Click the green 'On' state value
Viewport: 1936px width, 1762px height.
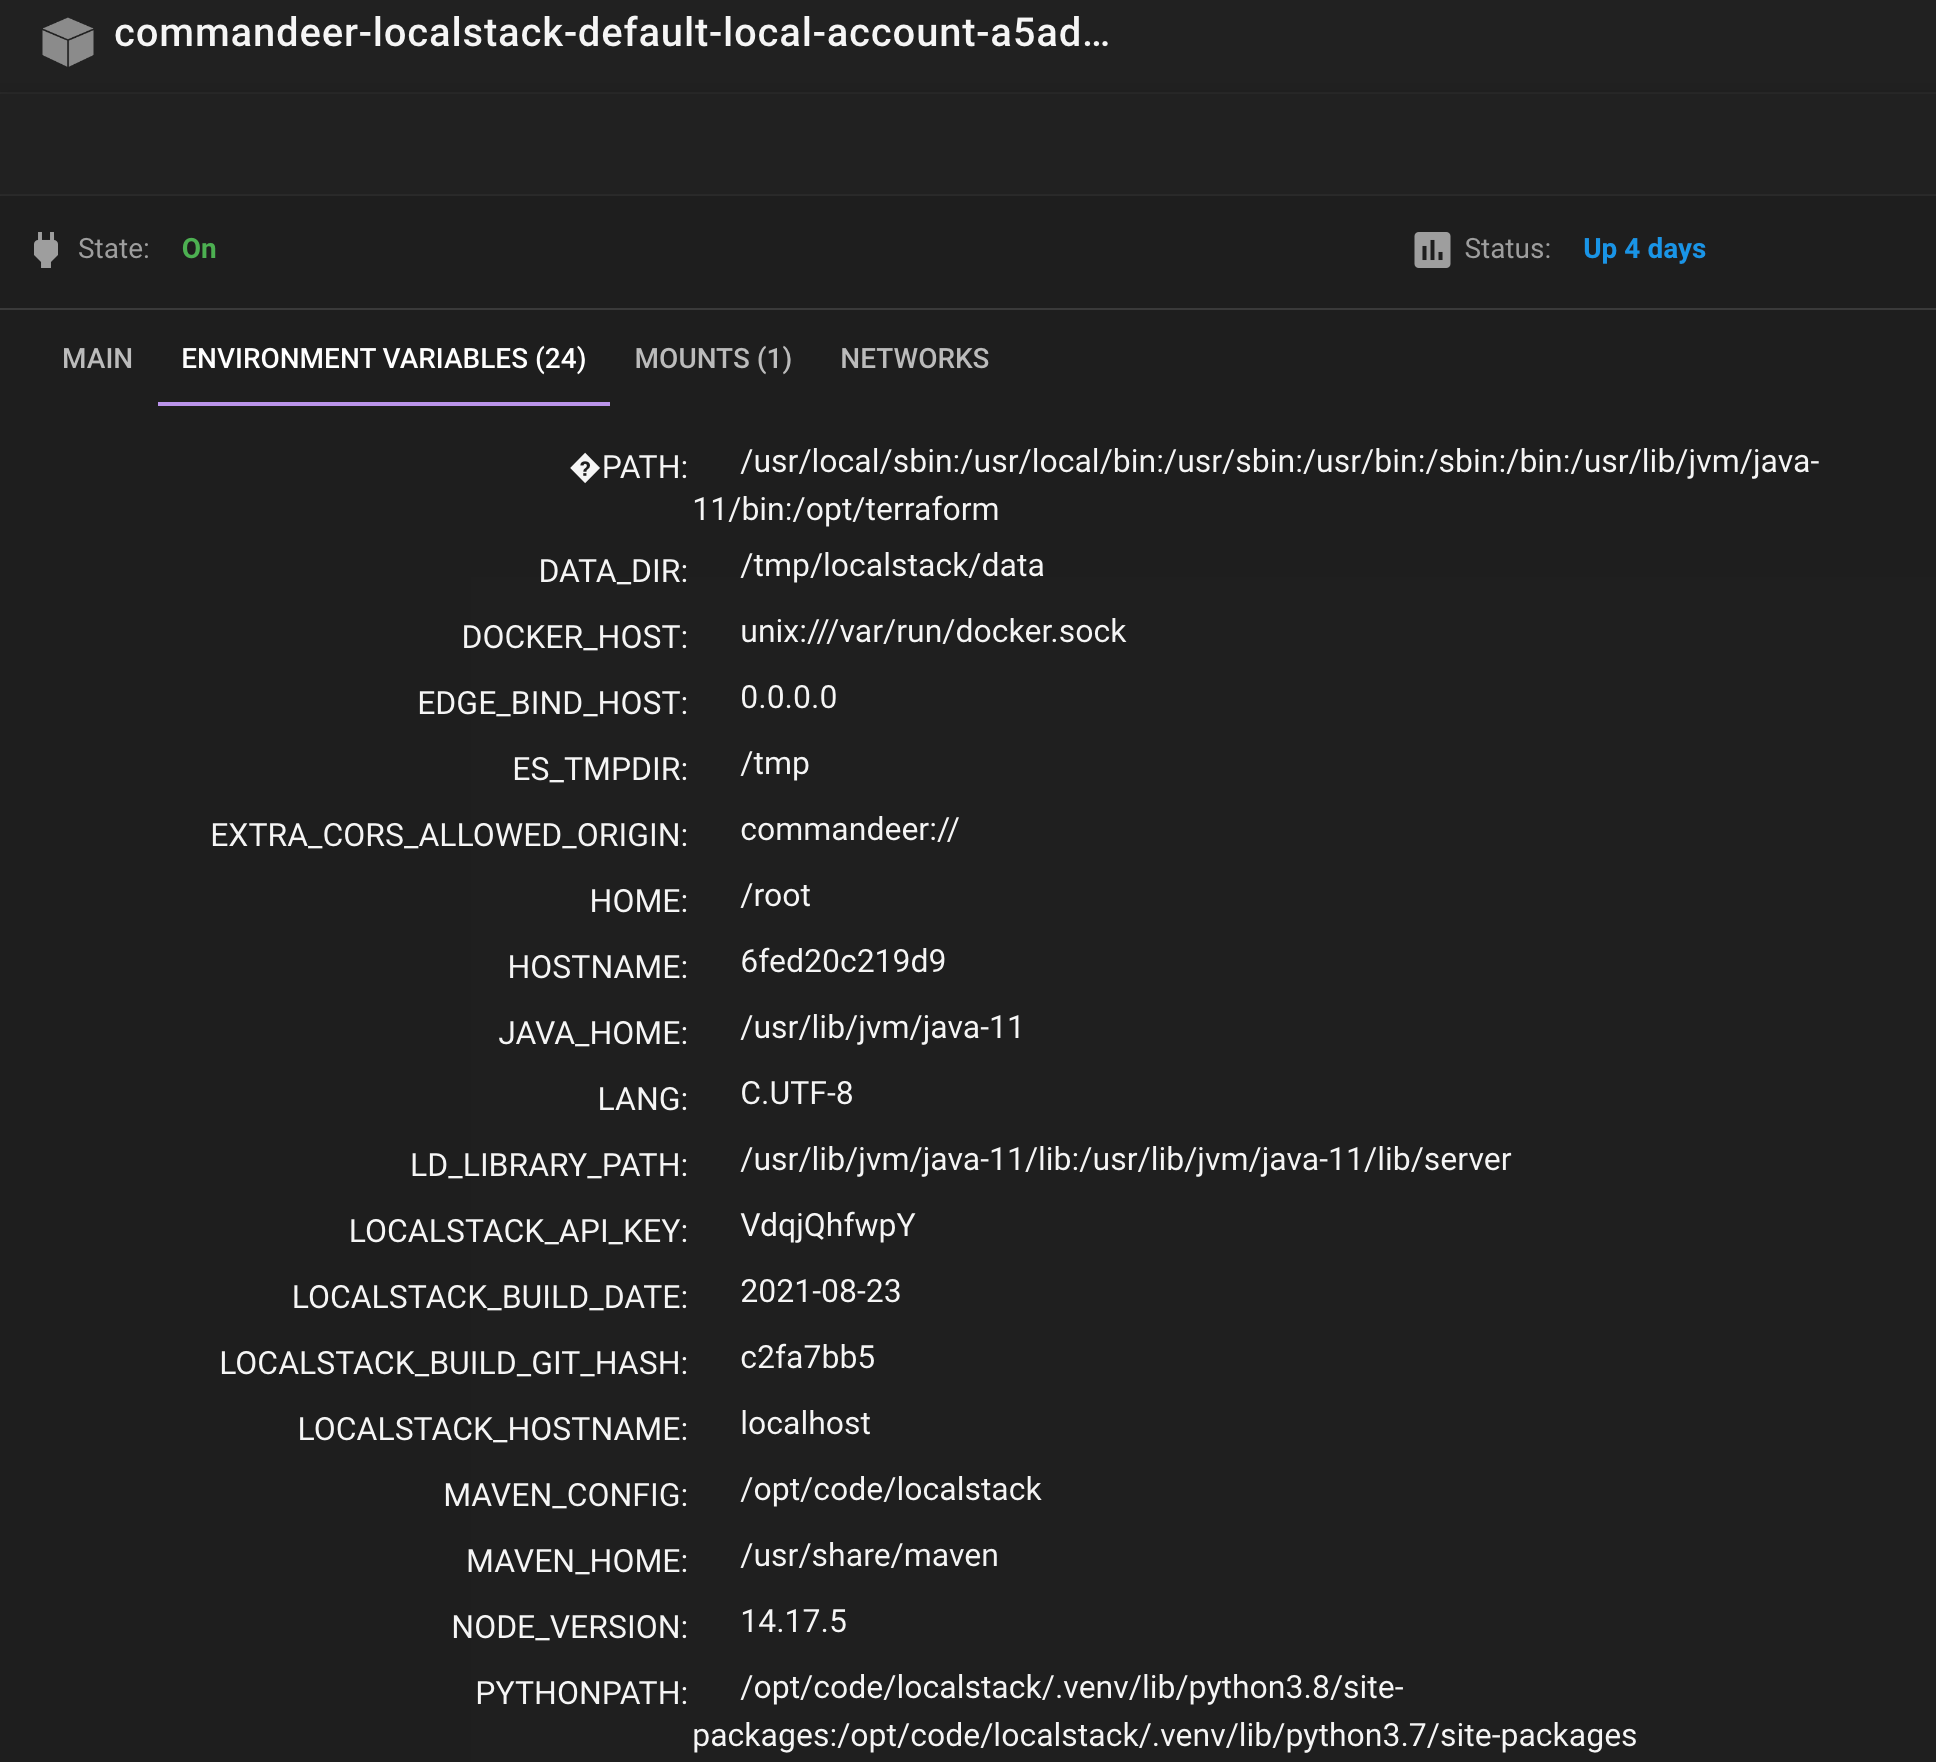point(199,249)
